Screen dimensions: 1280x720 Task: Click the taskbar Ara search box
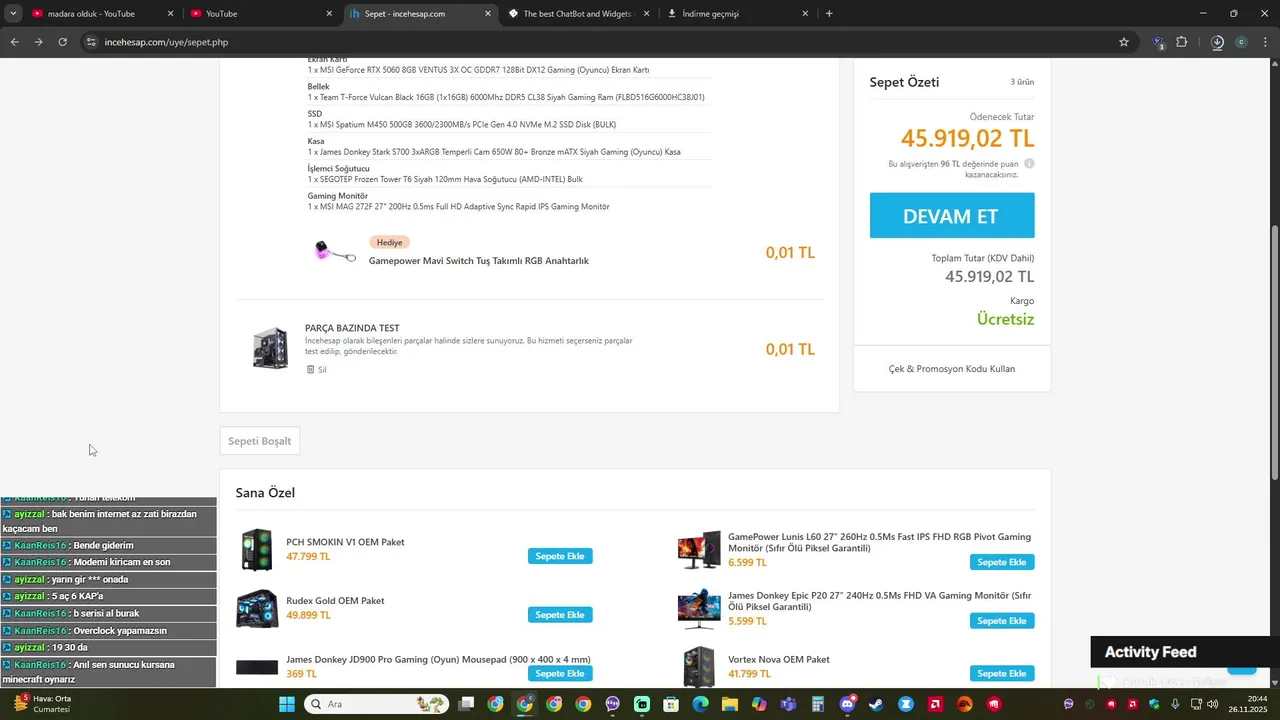(375, 704)
